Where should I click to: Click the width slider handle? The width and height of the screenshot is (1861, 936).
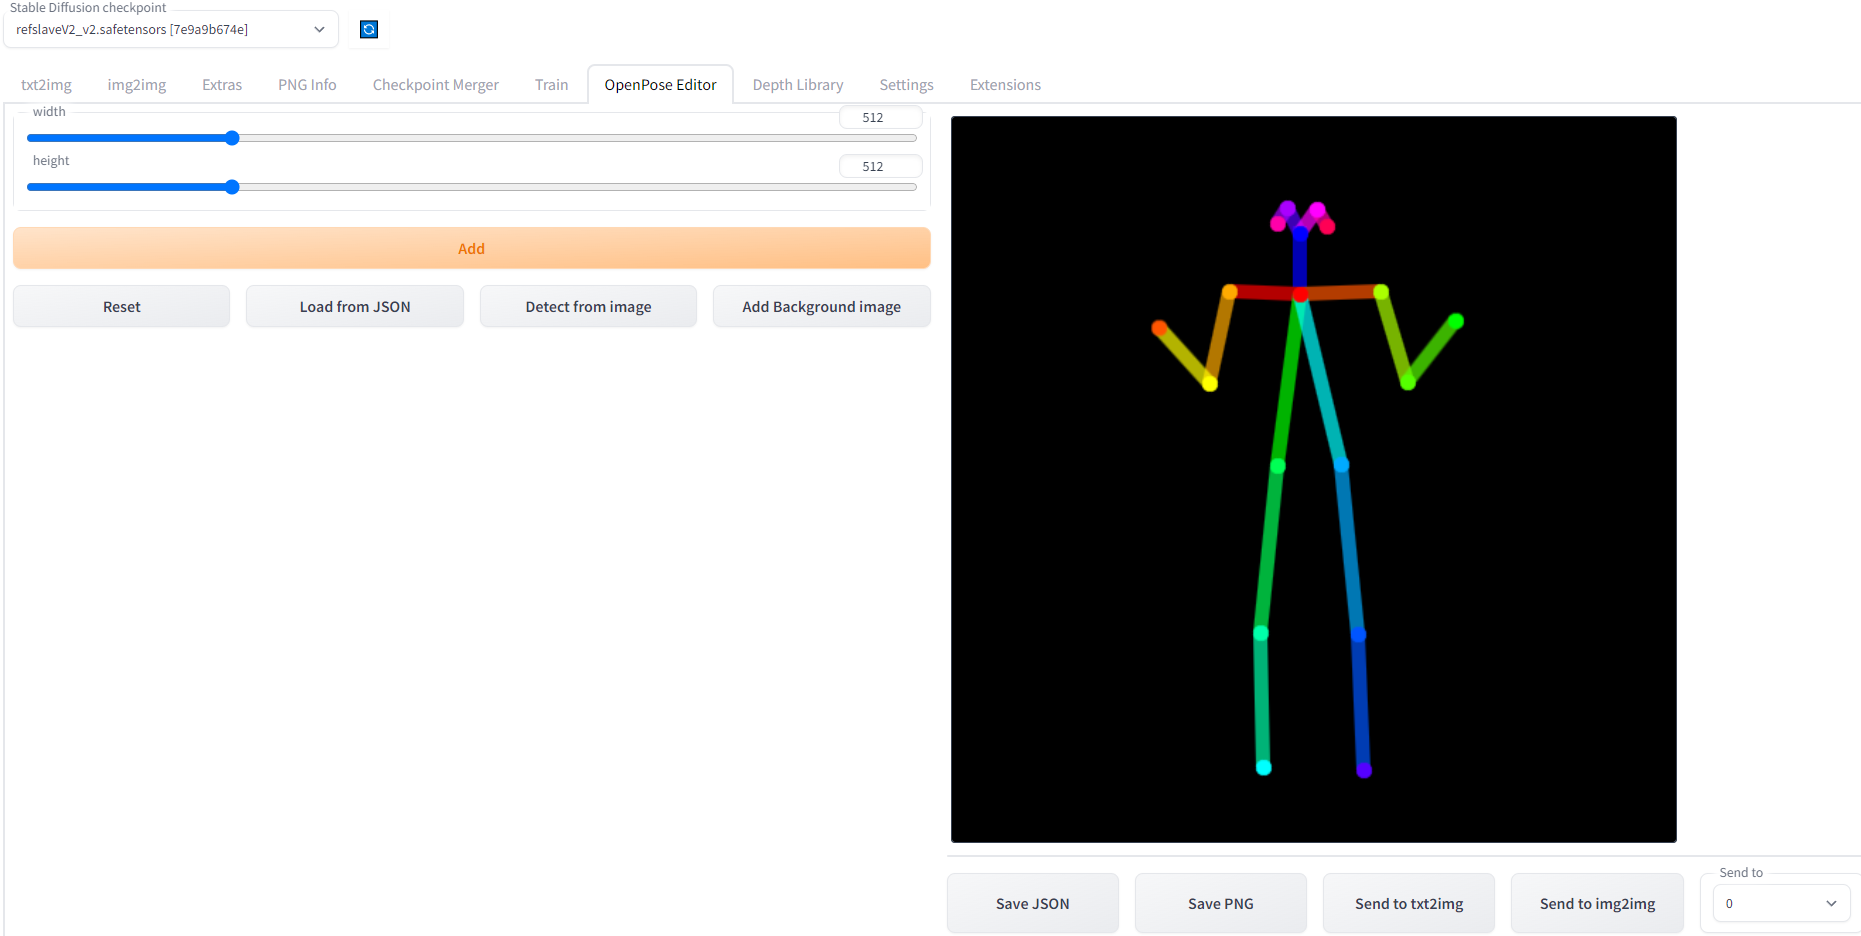point(232,138)
